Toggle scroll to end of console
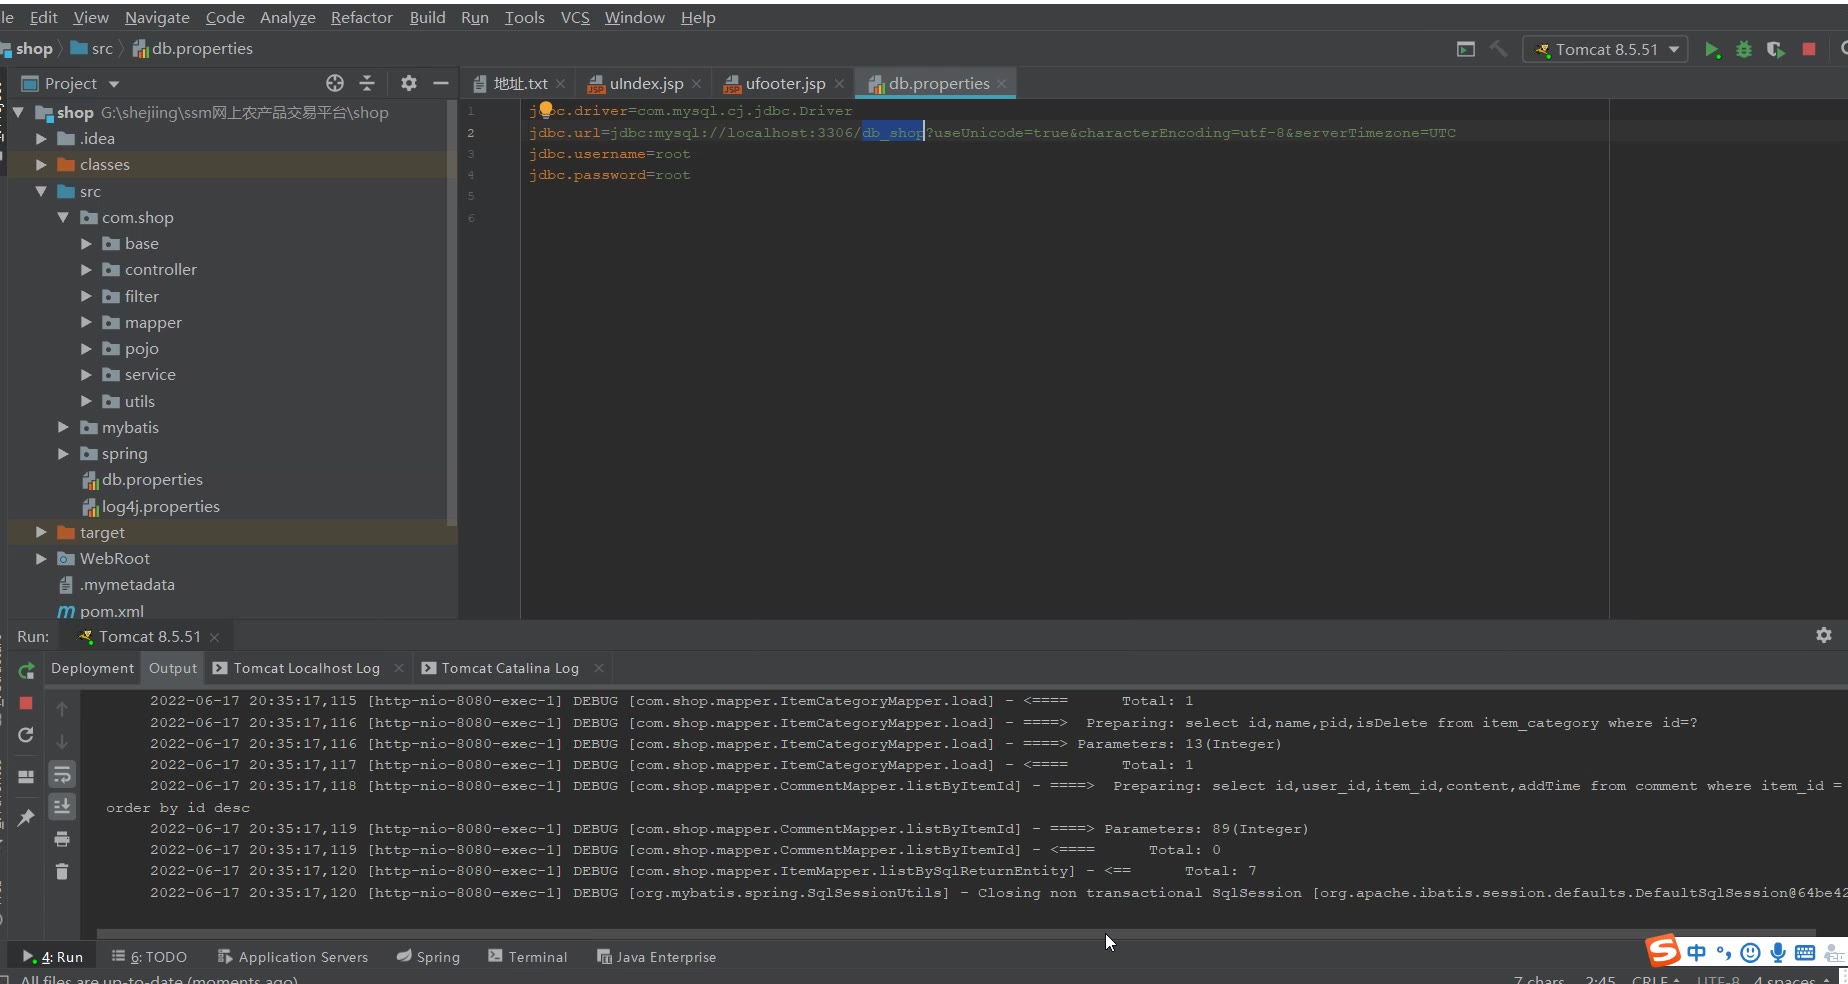Image resolution: width=1848 pixels, height=984 pixels. [x=62, y=806]
